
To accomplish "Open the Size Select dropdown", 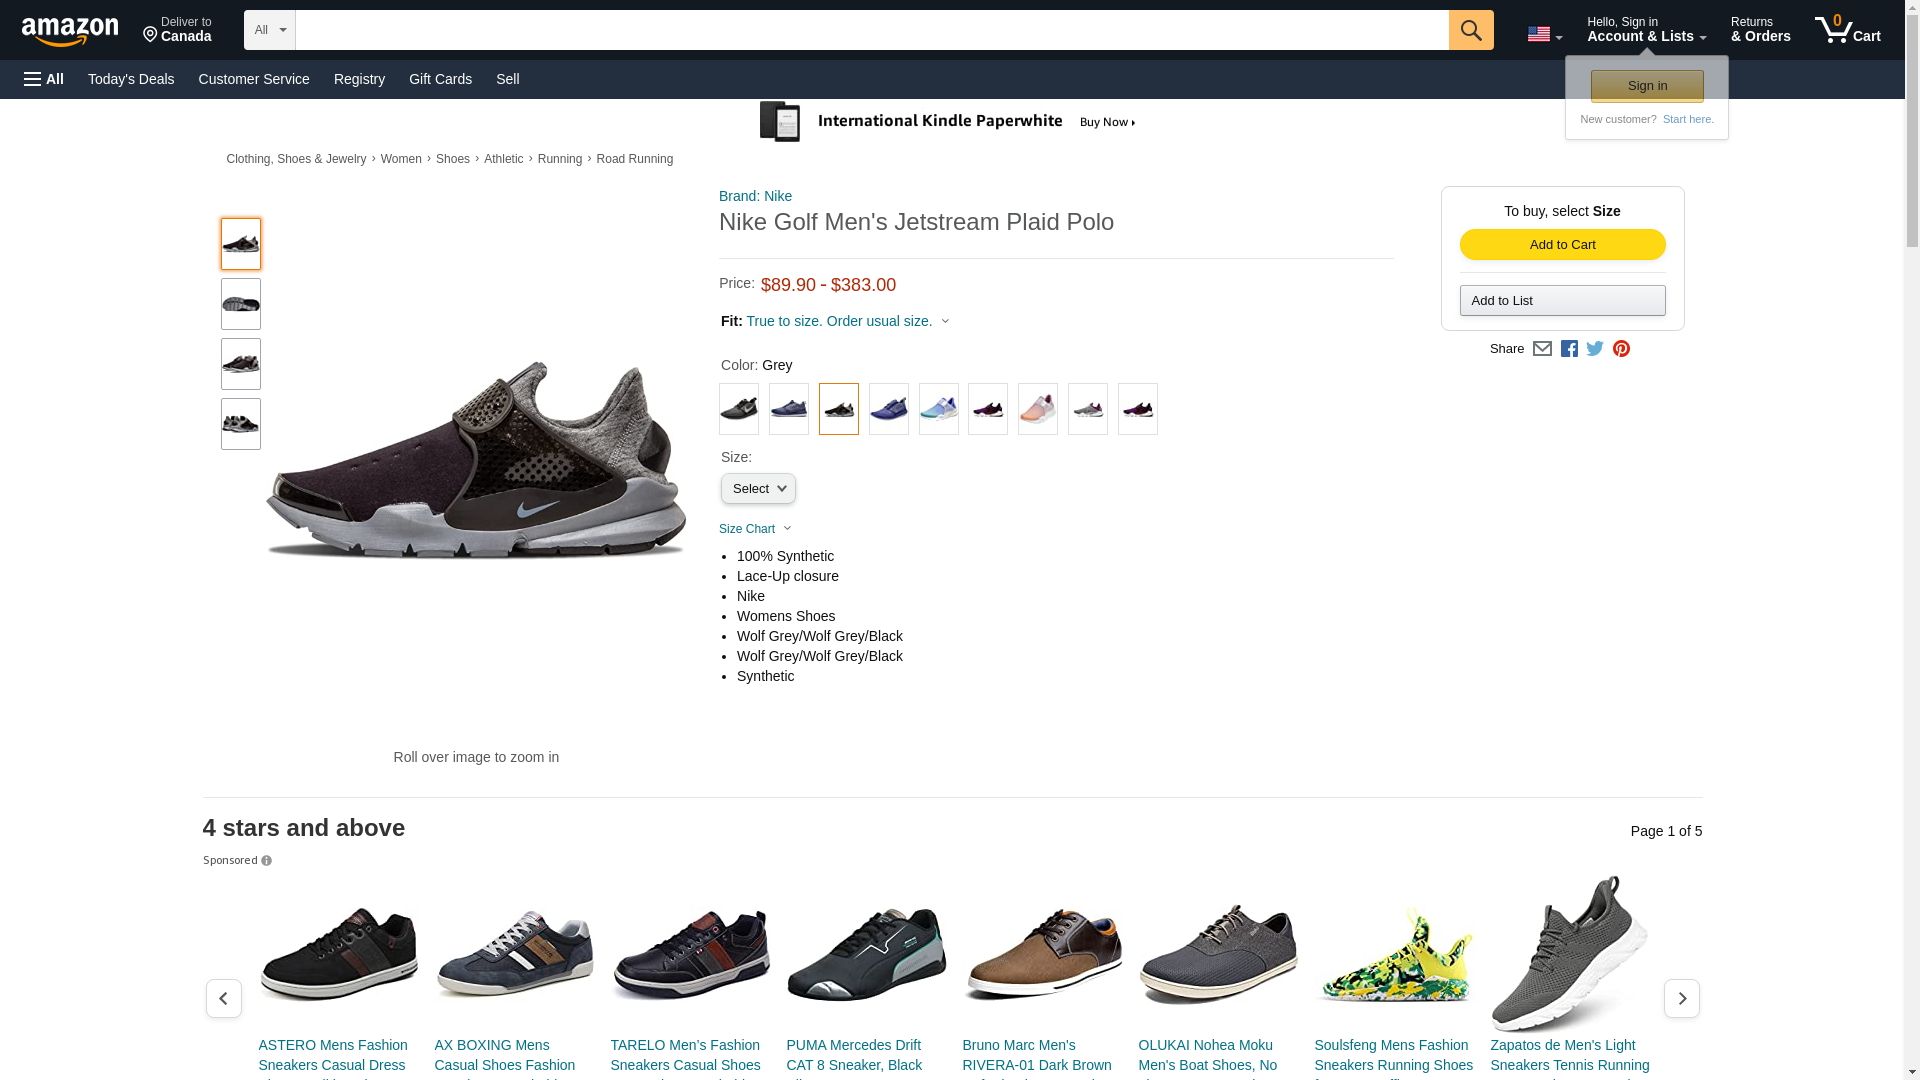I will click(x=758, y=489).
